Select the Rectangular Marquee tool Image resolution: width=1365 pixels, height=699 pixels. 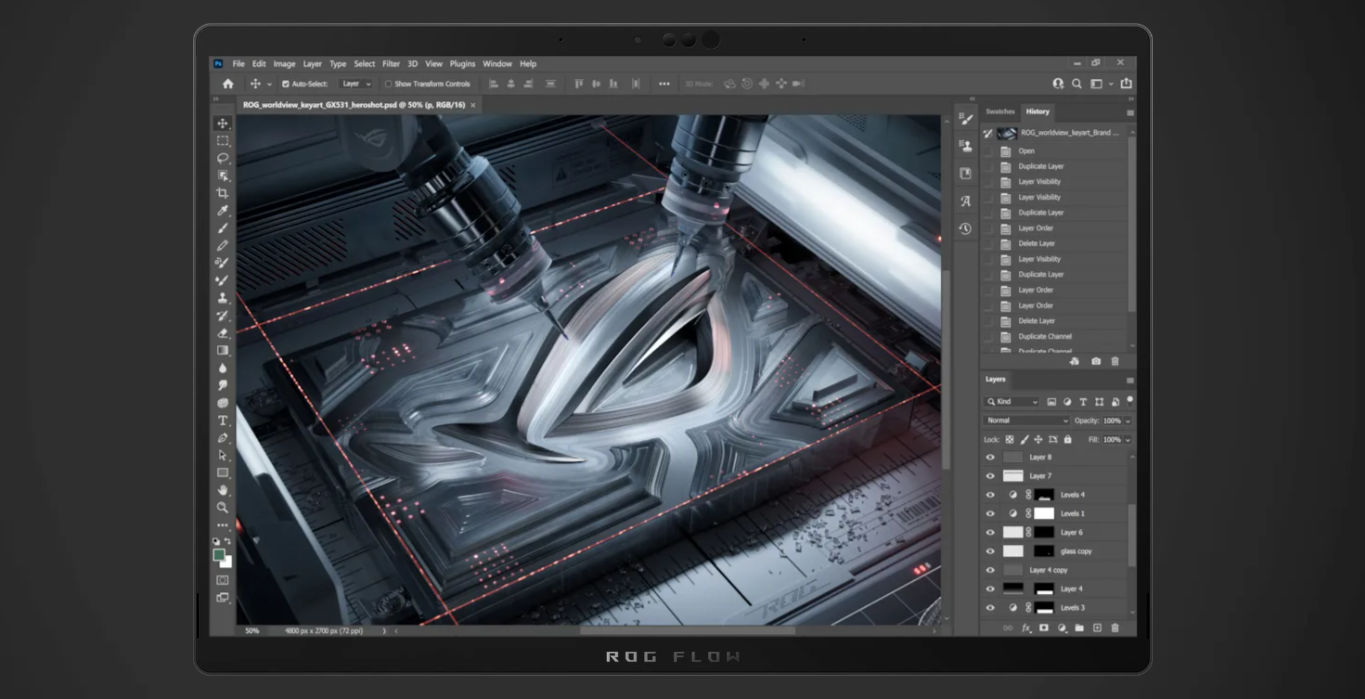tap(222, 141)
